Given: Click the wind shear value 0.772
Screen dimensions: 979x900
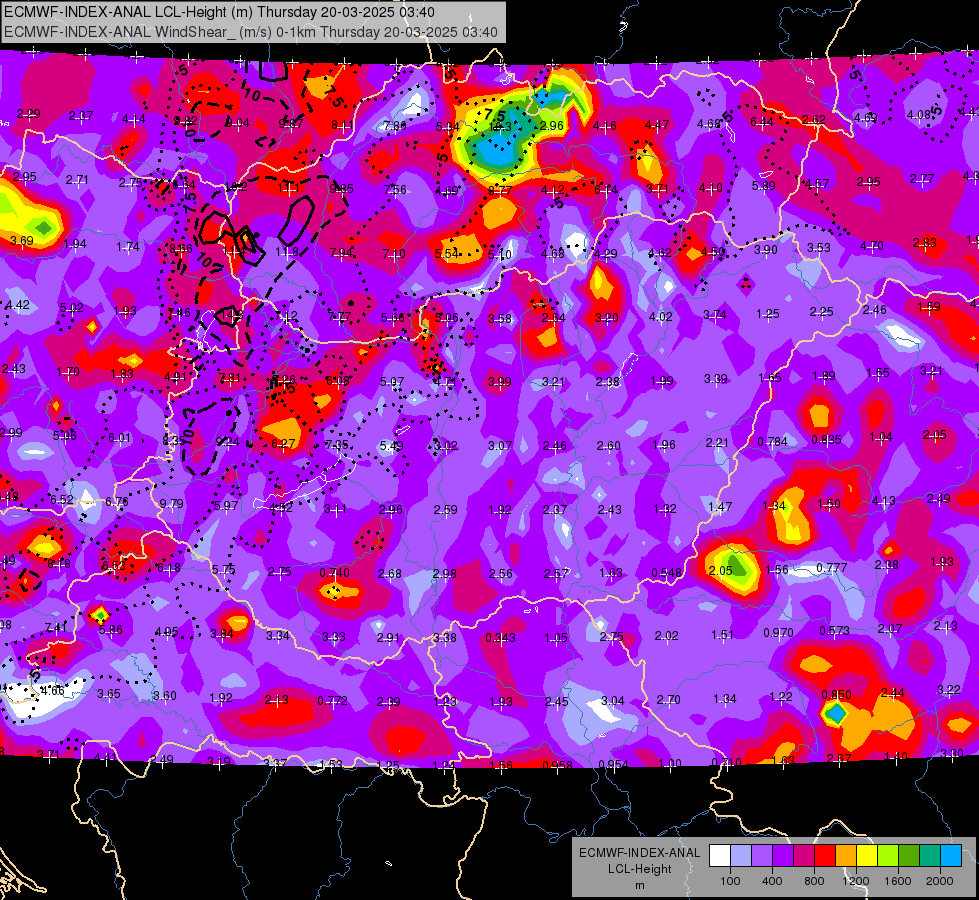Looking at the screenshot, I should 332,701.
